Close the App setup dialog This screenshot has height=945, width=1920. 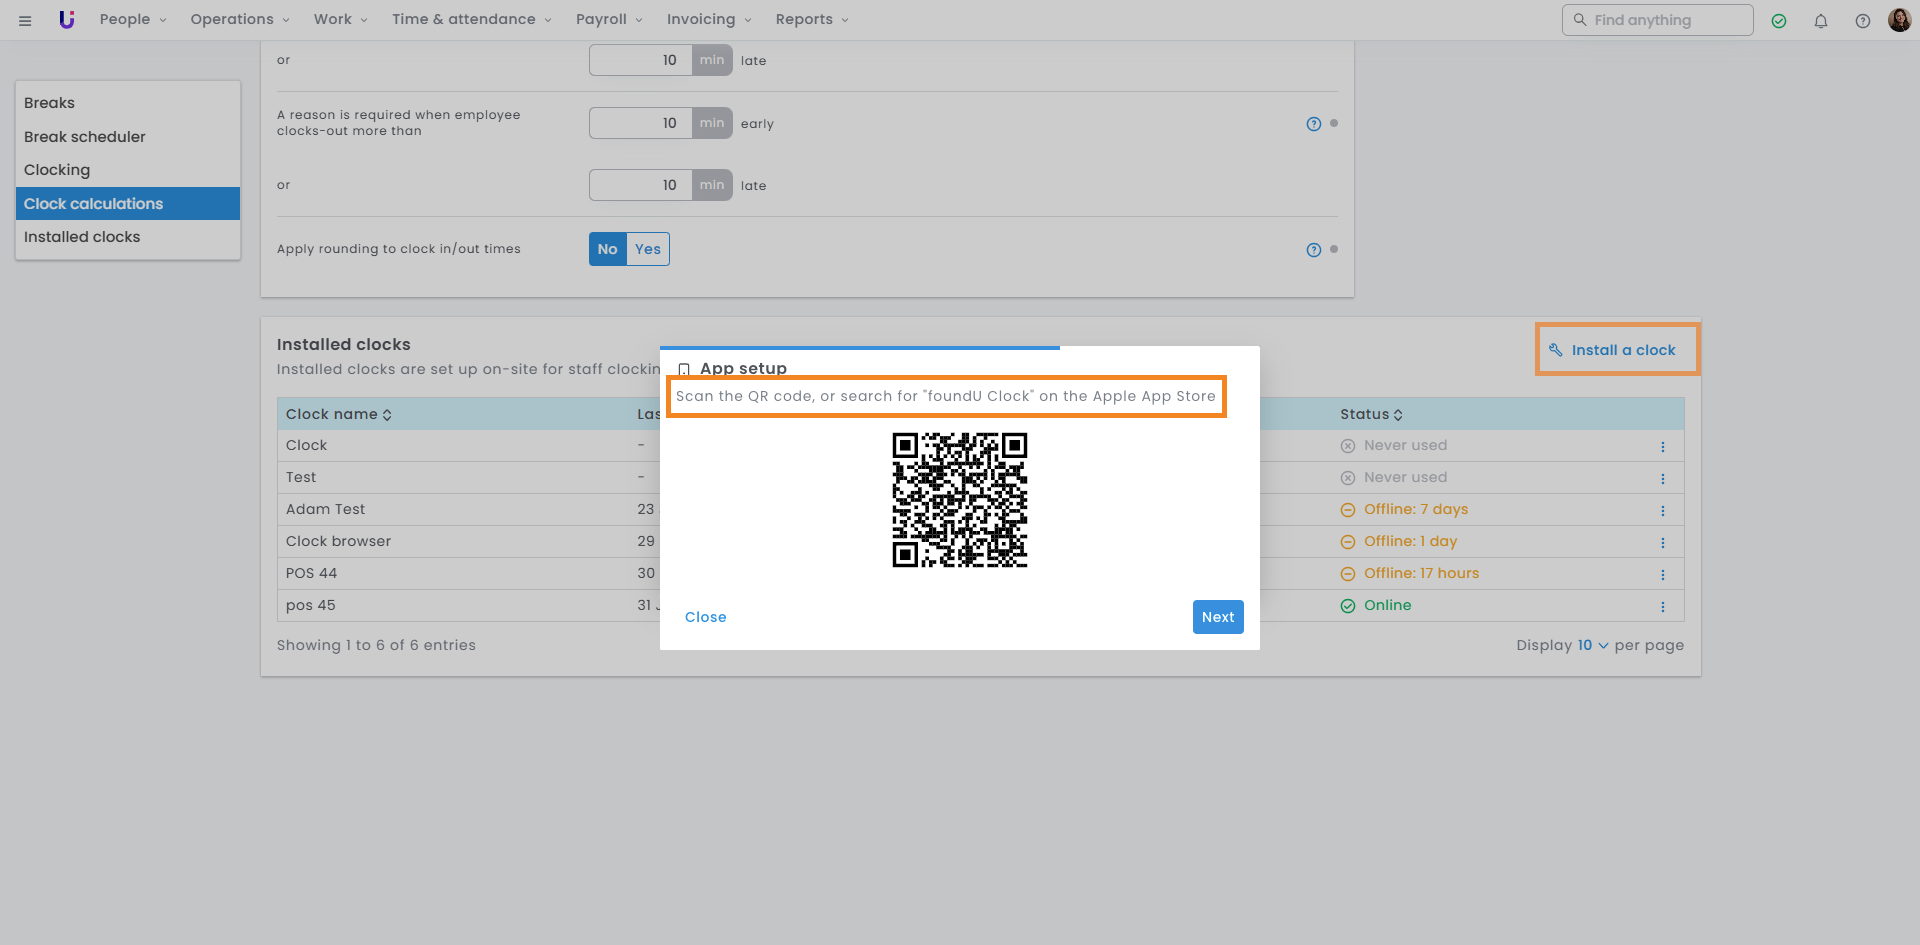[706, 617]
